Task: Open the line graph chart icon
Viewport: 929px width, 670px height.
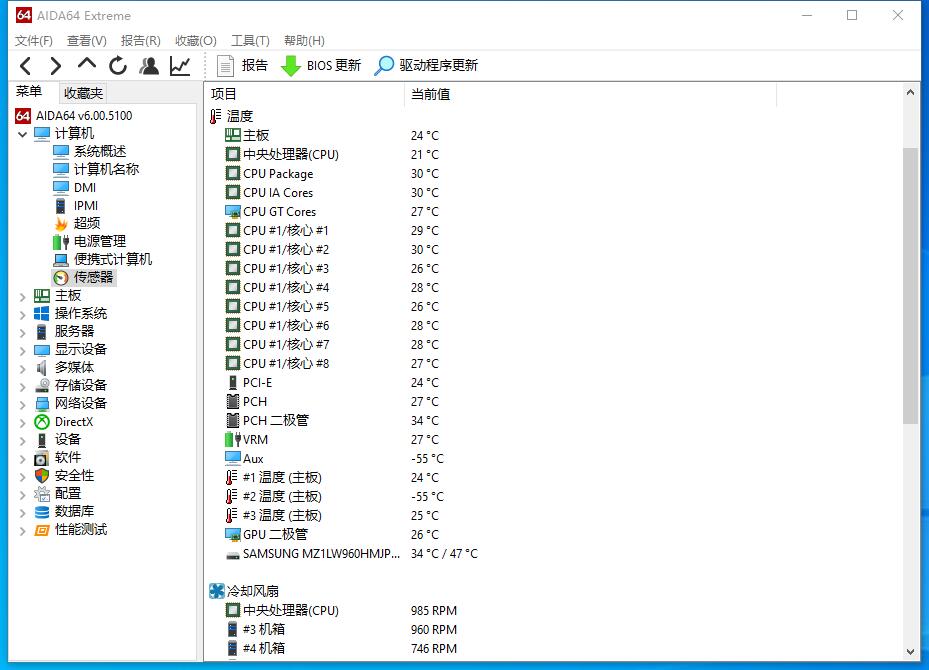Action: pyautogui.click(x=180, y=66)
